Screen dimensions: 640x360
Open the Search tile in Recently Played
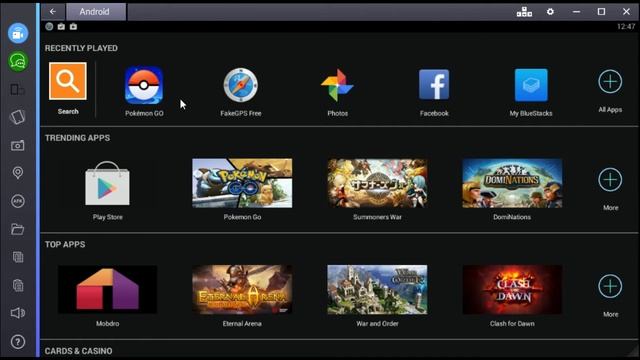coord(68,81)
